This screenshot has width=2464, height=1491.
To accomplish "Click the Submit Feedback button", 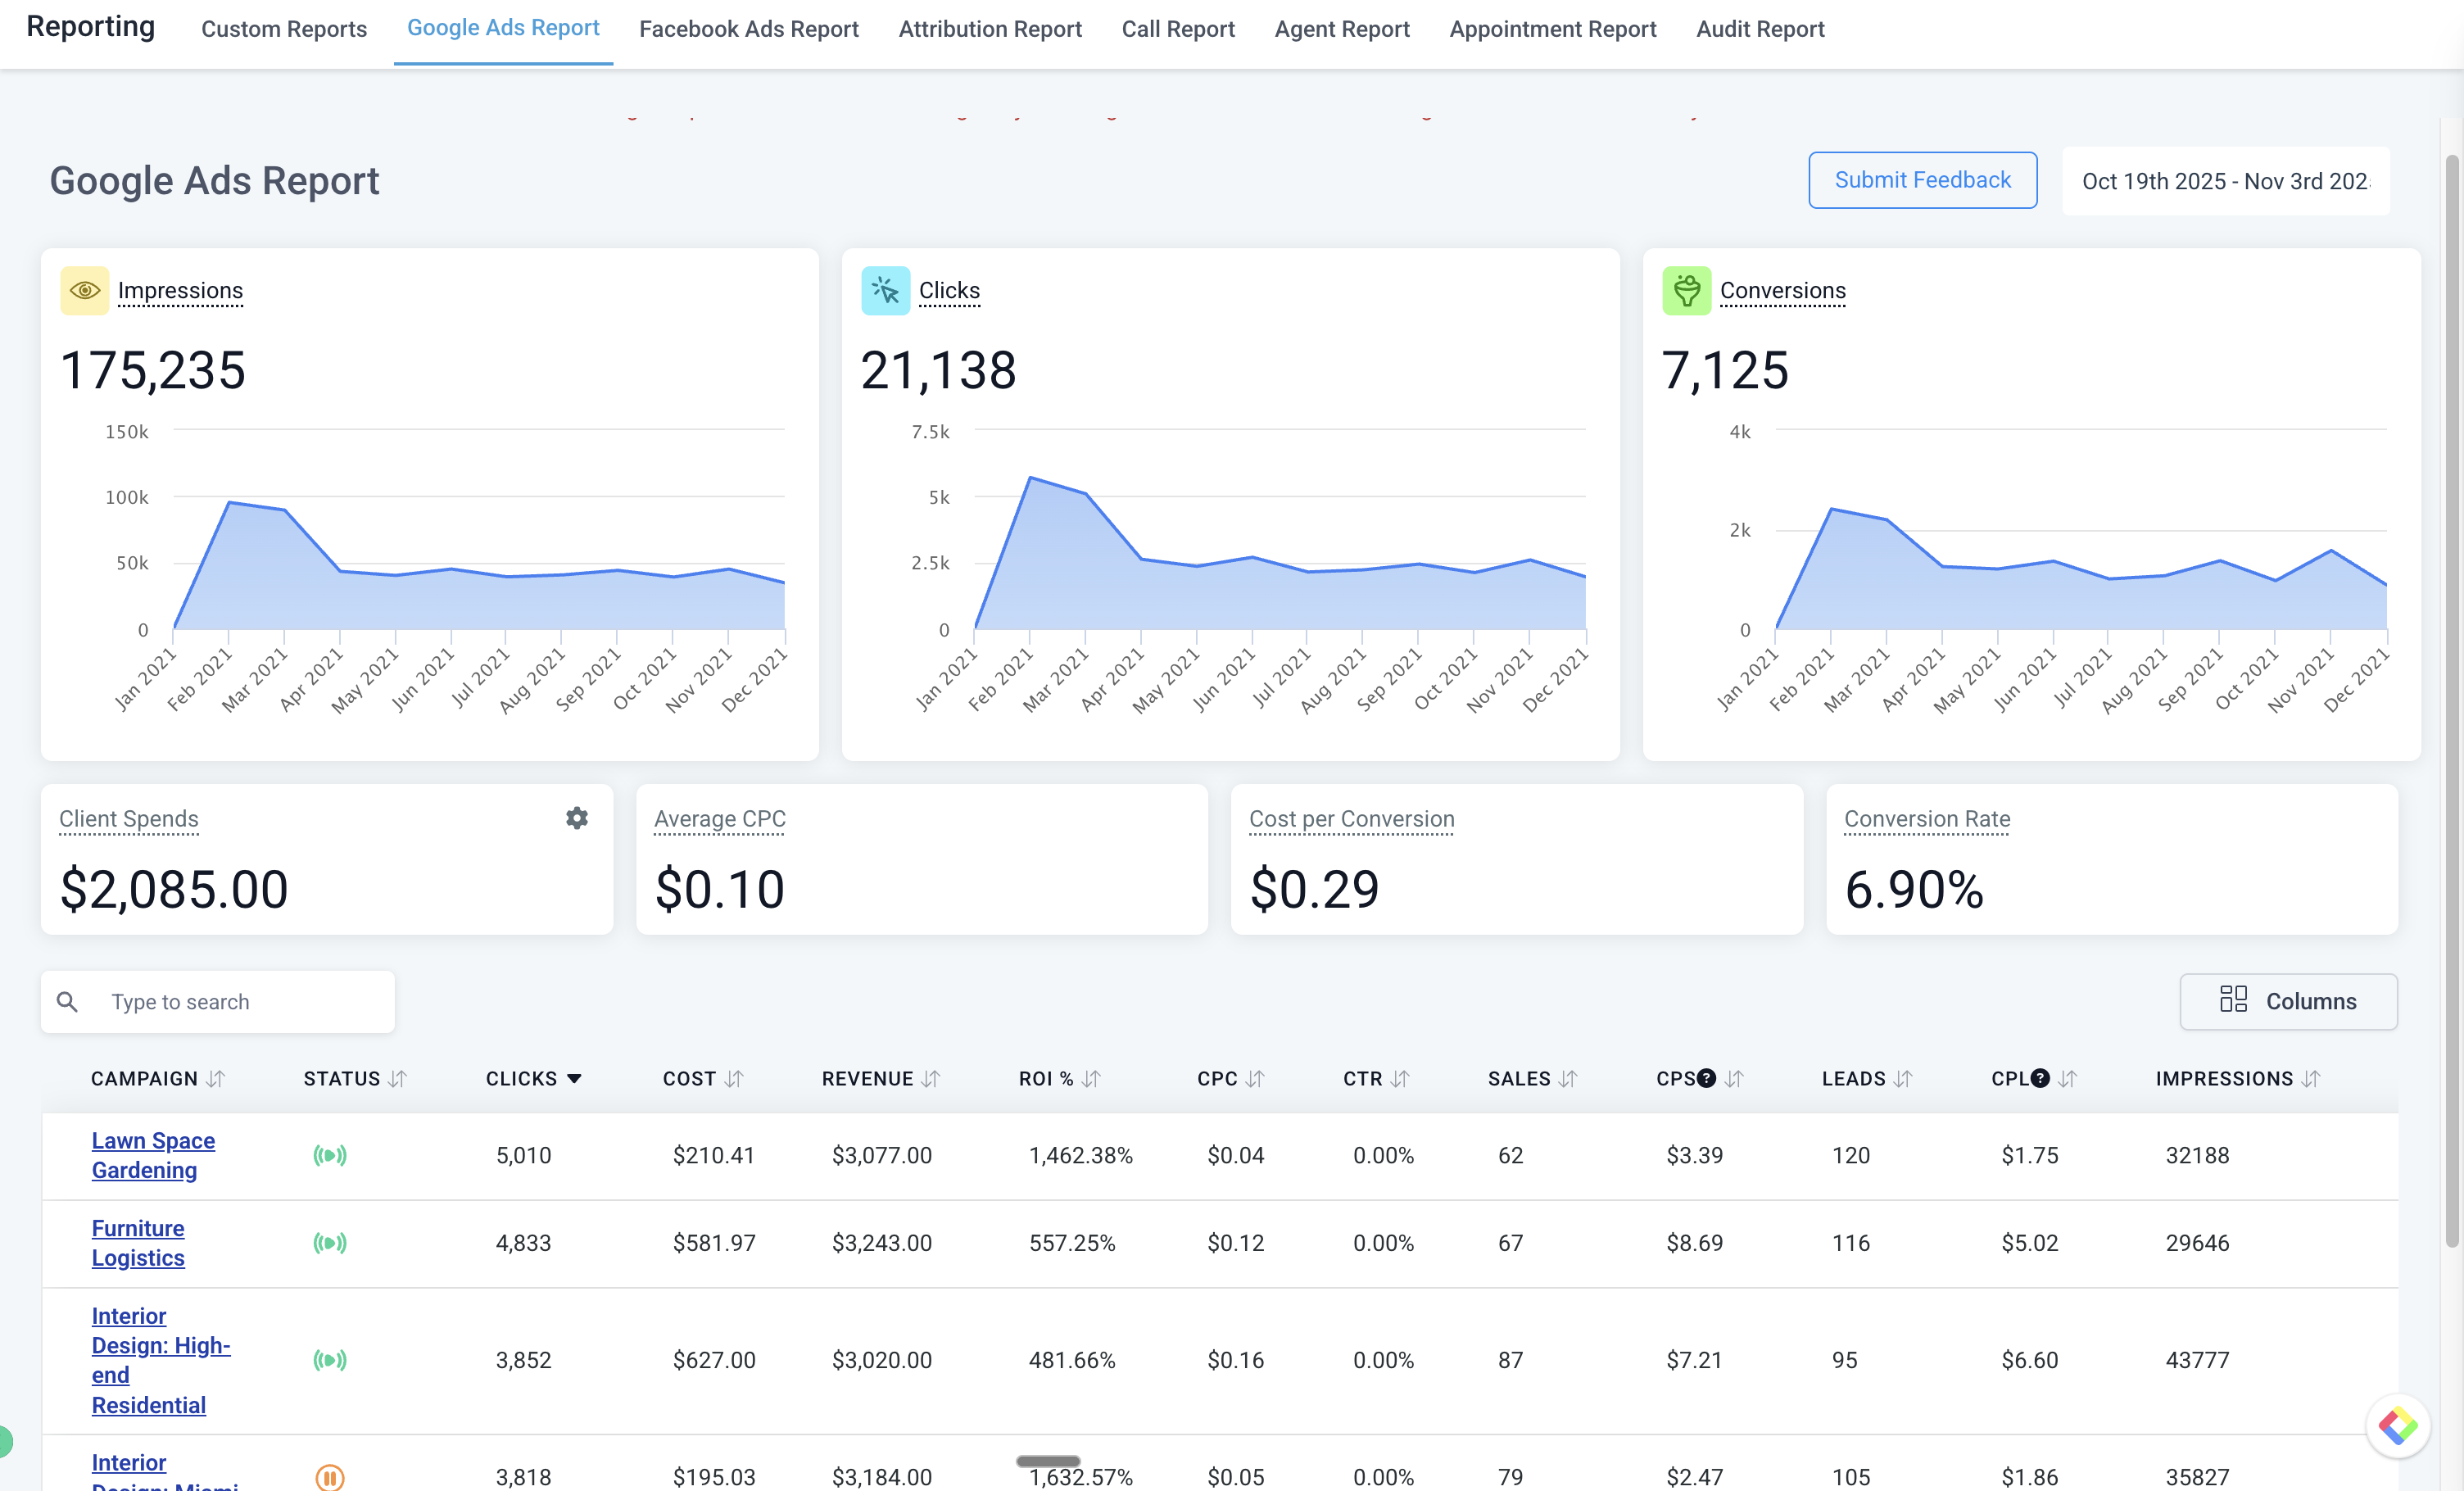I will (x=1922, y=180).
